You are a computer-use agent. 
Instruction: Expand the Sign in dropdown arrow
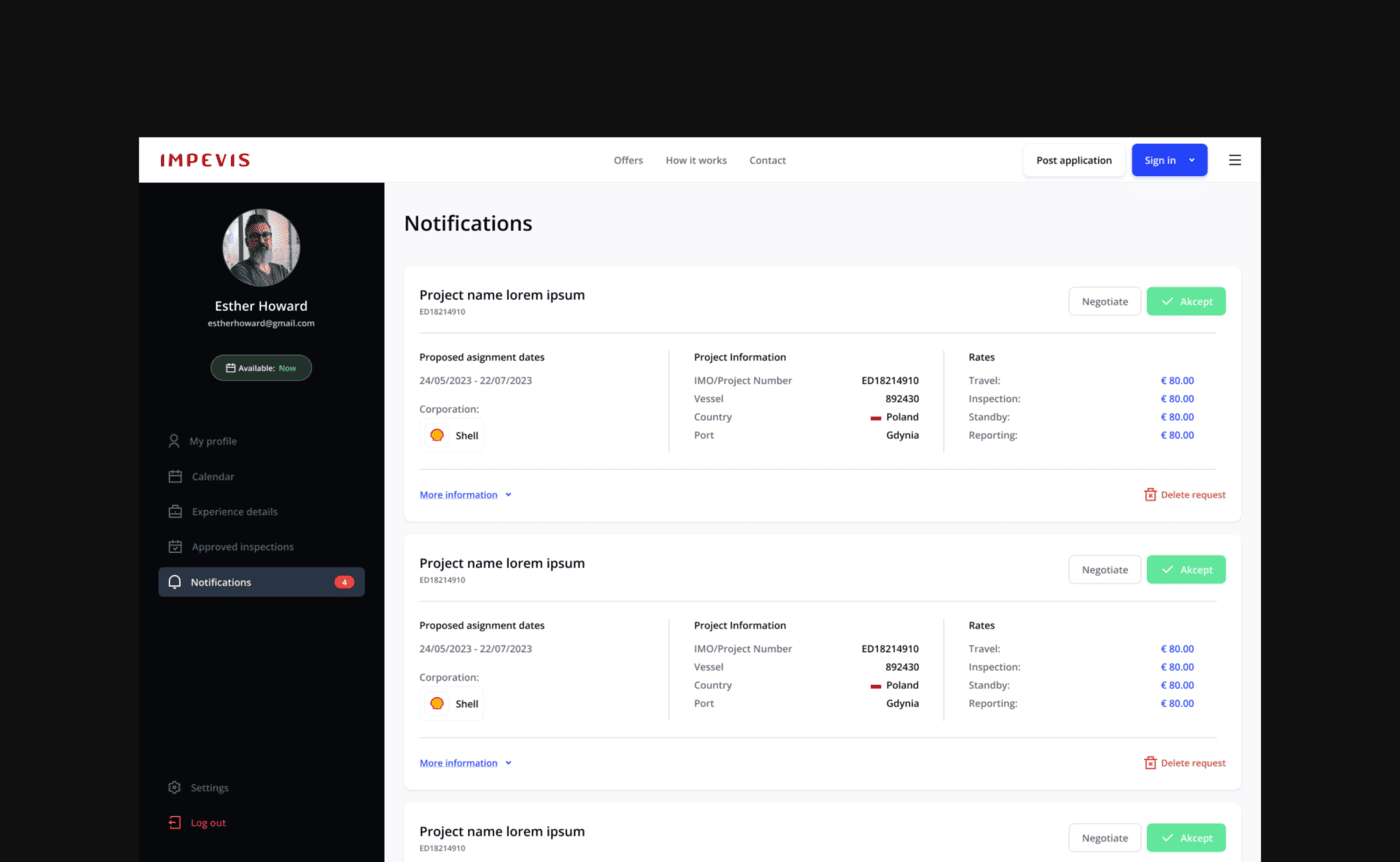(x=1192, y=160)
